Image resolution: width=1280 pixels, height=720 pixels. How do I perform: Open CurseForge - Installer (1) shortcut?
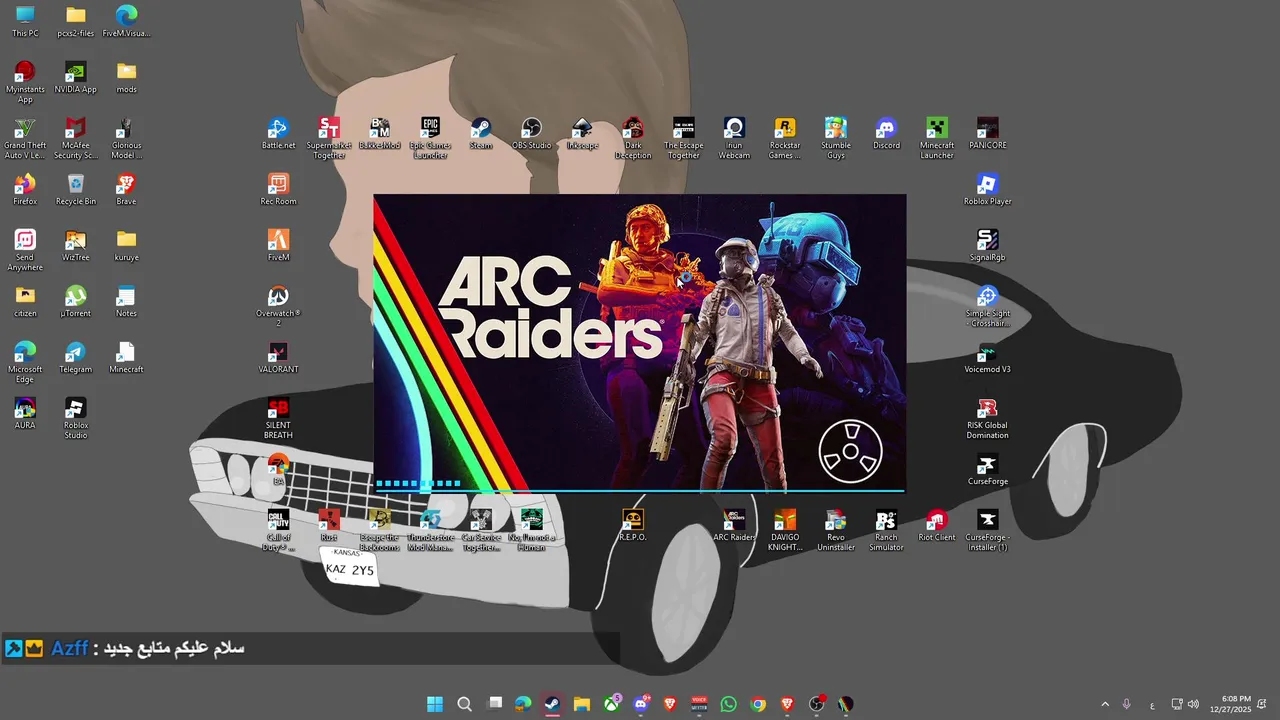[988, 530]
